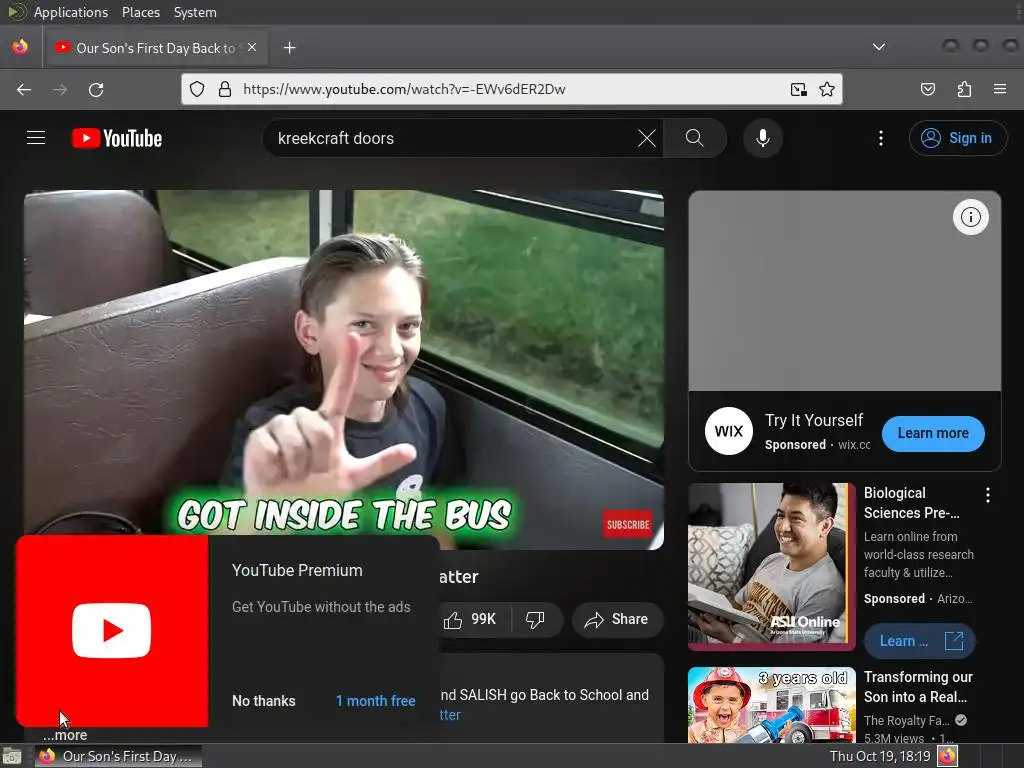Click the red SUBSCRIBE overlay on the video
Viewport: 1024px width, 768px height.
pyautogui.click(x=628, y=524)
